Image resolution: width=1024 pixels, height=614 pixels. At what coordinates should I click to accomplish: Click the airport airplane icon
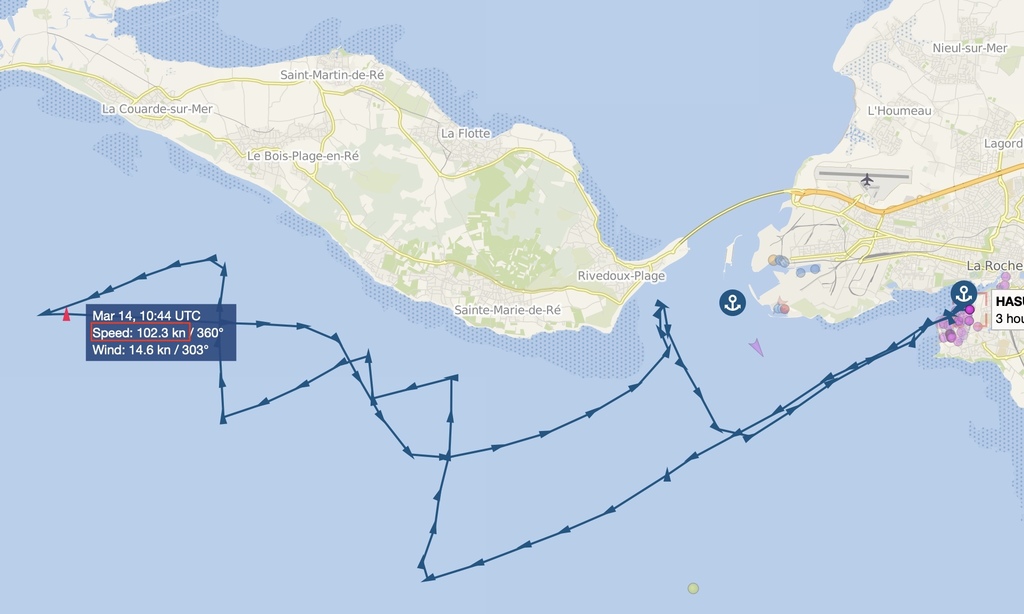[x=867, y=180]
